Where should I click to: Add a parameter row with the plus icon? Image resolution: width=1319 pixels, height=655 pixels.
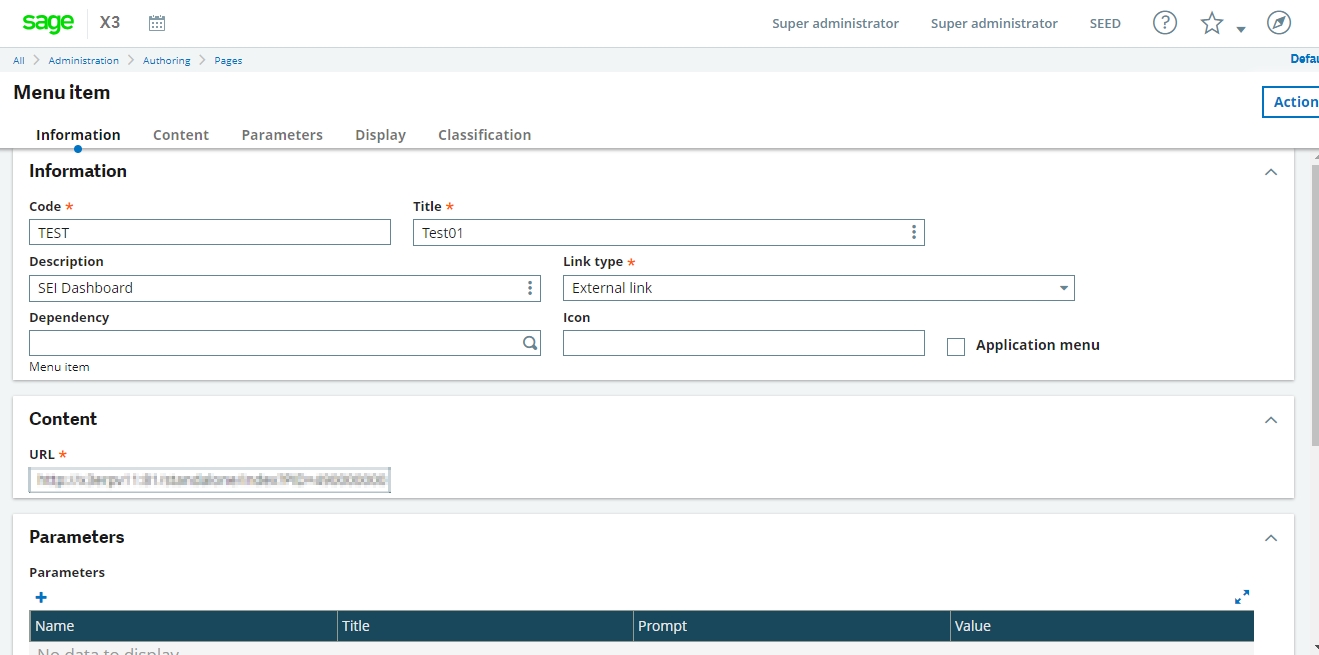pos(41,597)
